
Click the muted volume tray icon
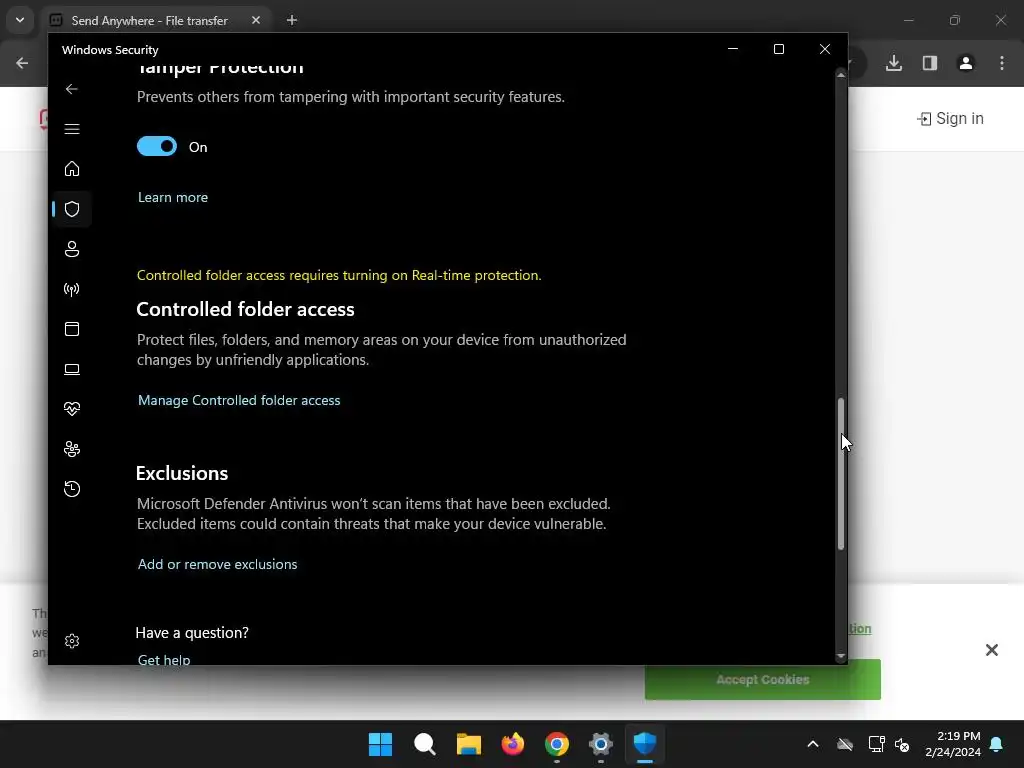(x=903, y=744)
